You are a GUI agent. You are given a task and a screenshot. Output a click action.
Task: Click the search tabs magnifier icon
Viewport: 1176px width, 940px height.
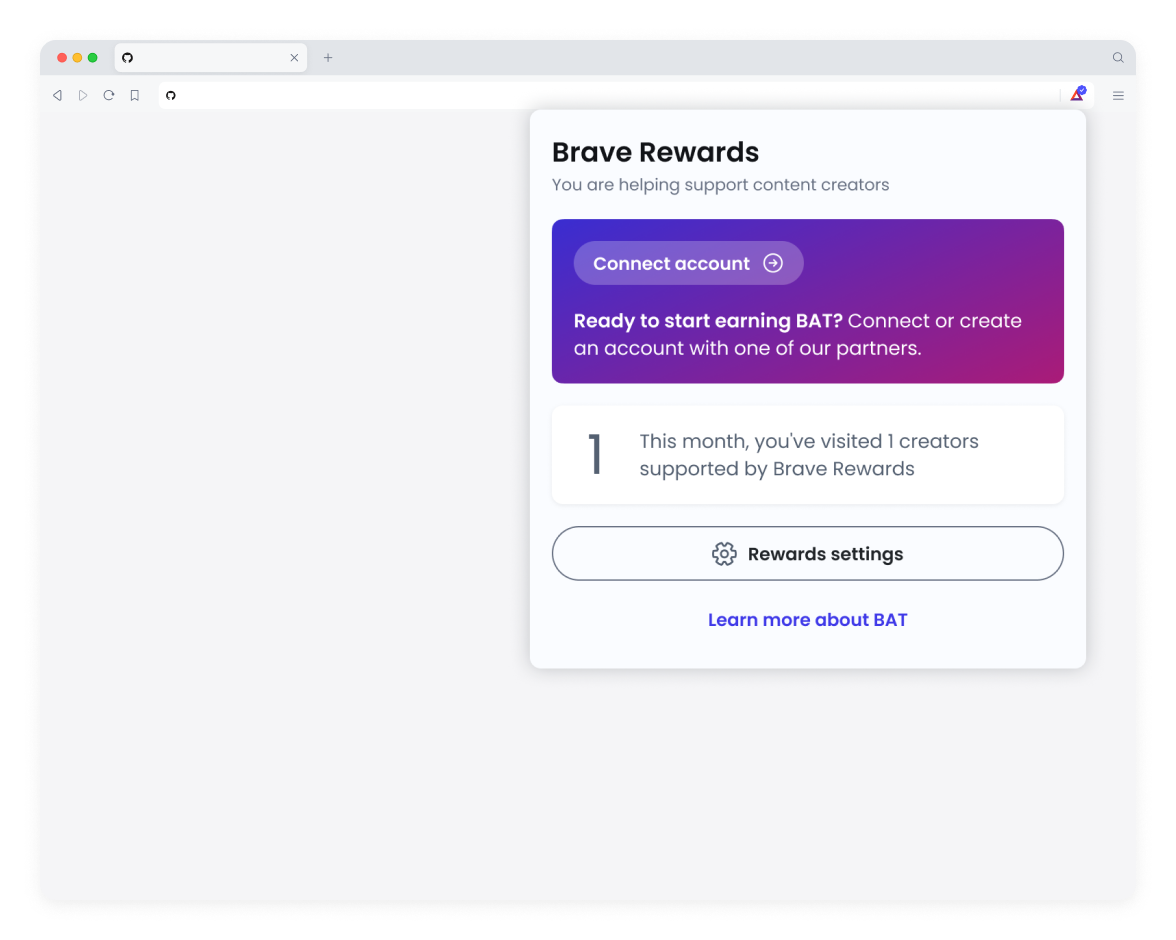[x=1118, y=58]
